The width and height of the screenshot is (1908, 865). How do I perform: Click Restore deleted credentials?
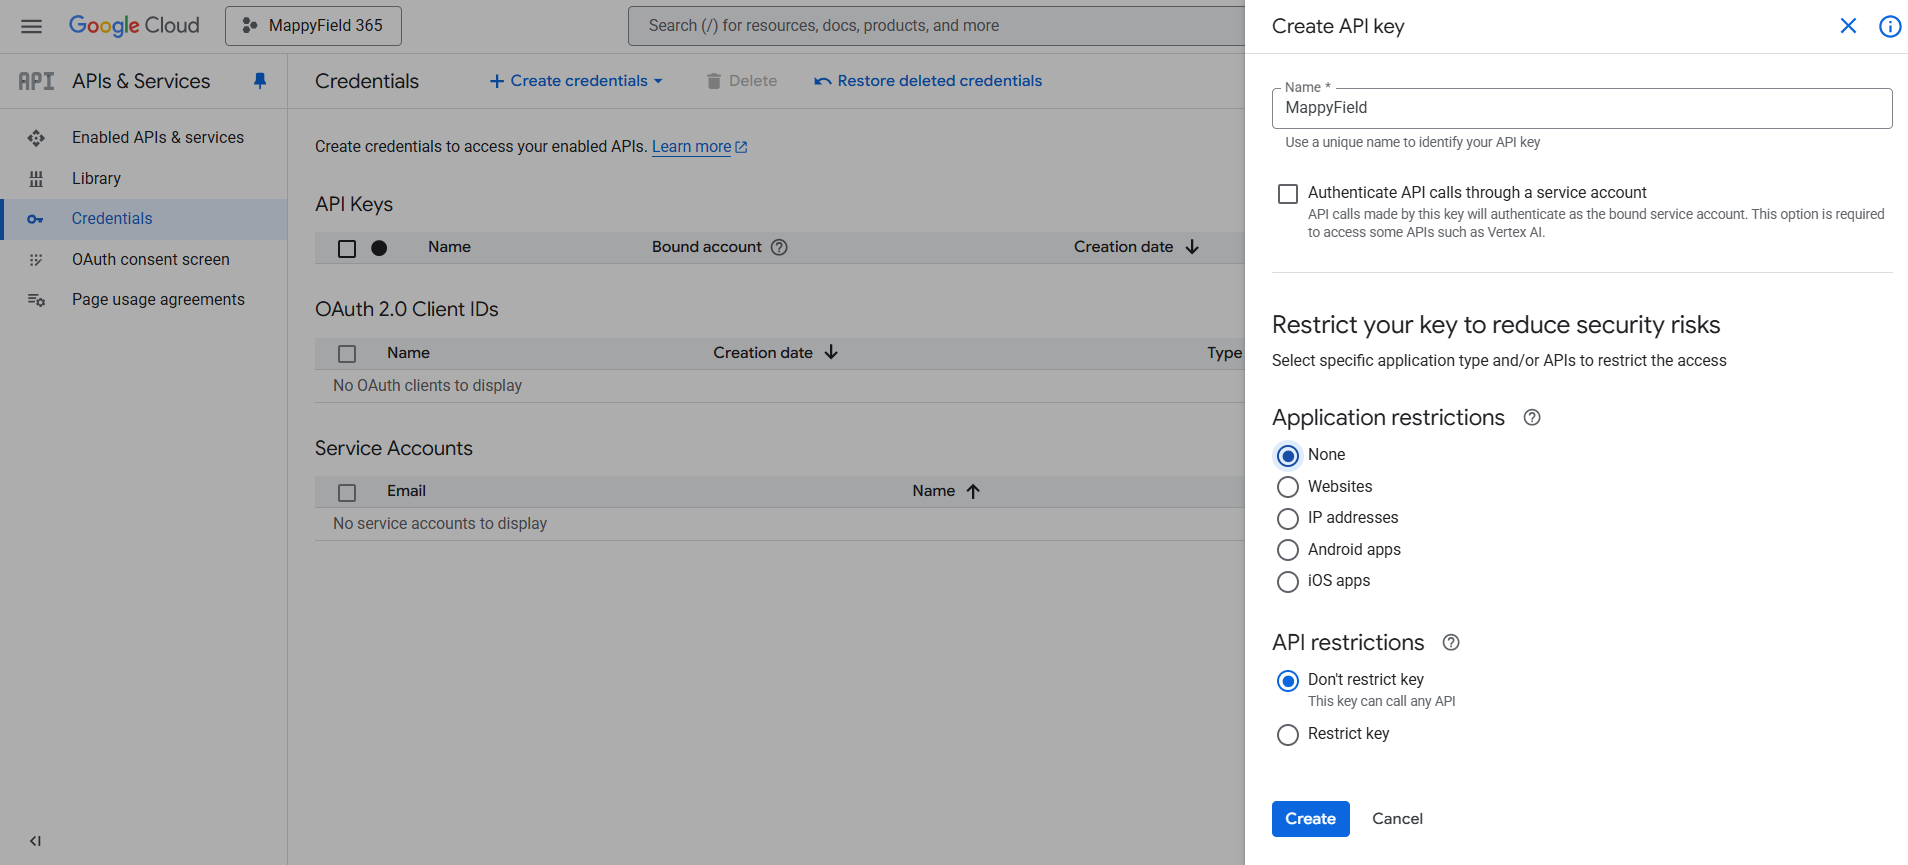928,81
